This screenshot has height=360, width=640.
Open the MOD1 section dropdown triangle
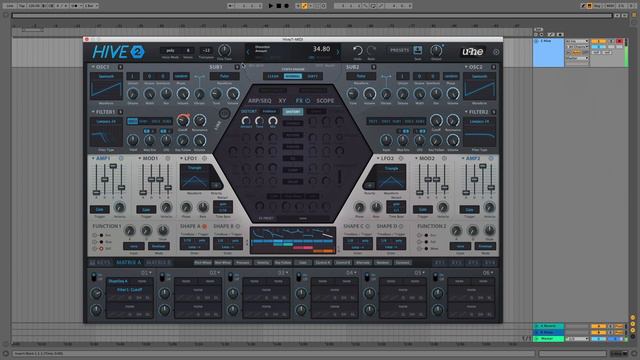(140, 158)
